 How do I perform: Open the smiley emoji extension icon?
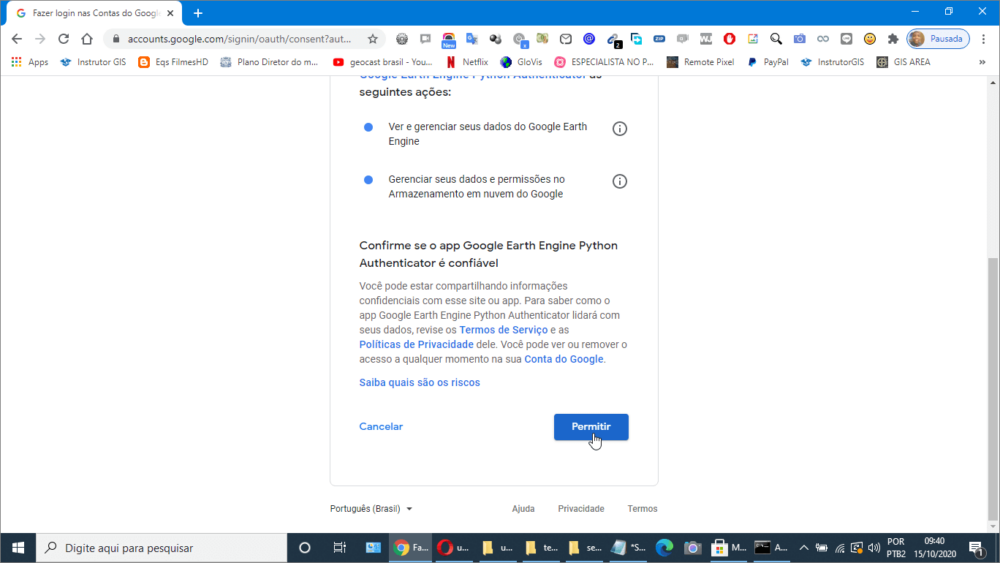pyautogui.click(x=870, y=39)
